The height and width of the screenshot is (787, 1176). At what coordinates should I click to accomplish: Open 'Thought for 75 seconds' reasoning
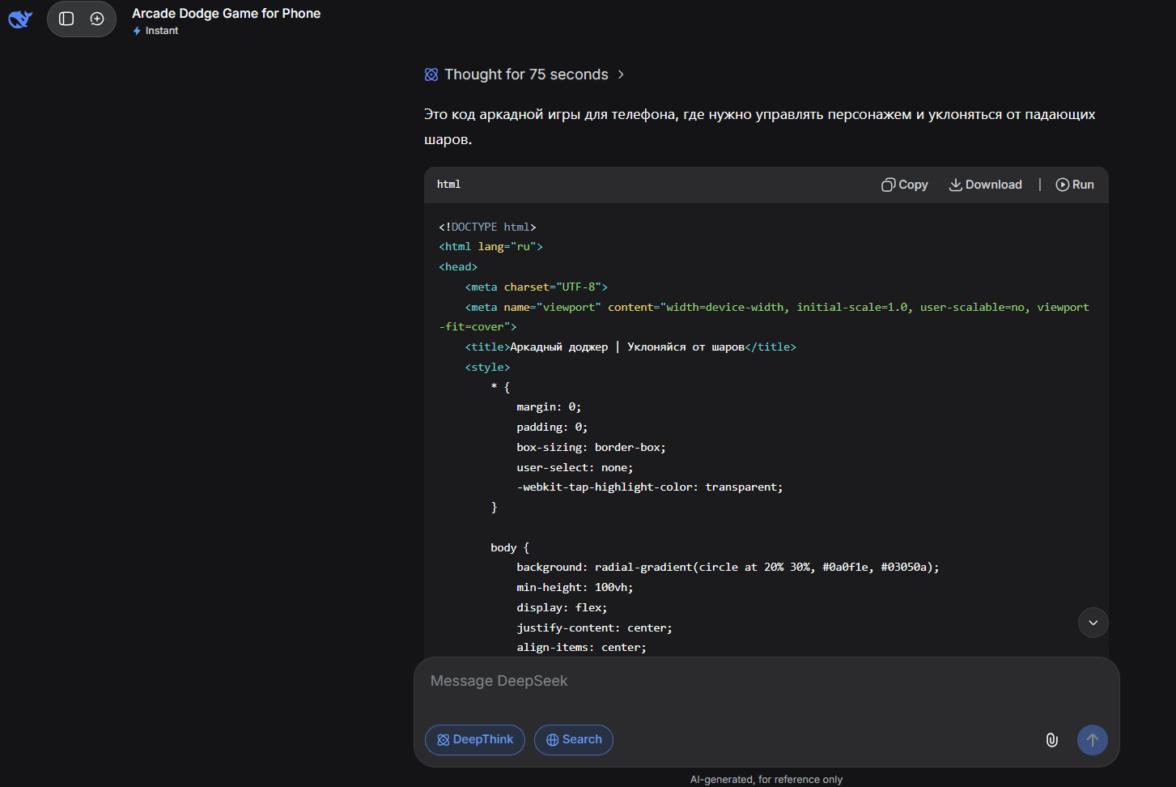[526, 75]
